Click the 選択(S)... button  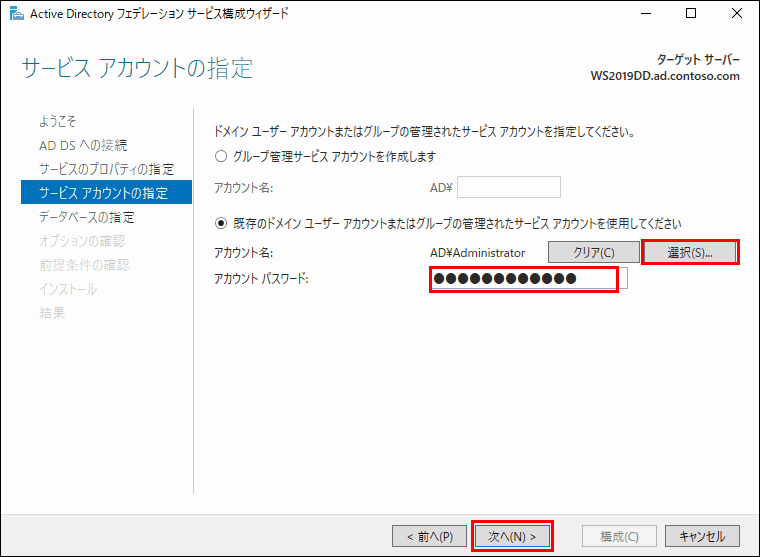(x=690, y=252)
